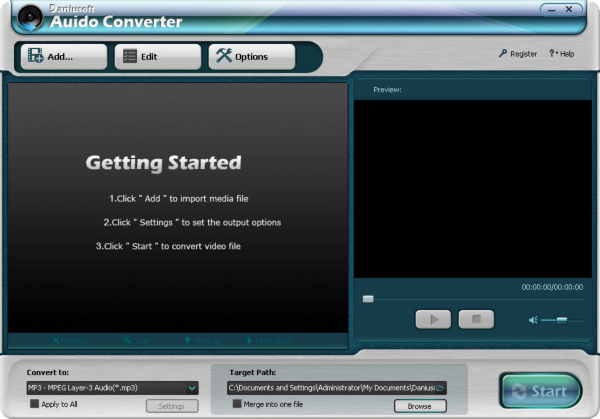
Task: Expand the Convert to format dropdown
Action: (x=192, y=388)
